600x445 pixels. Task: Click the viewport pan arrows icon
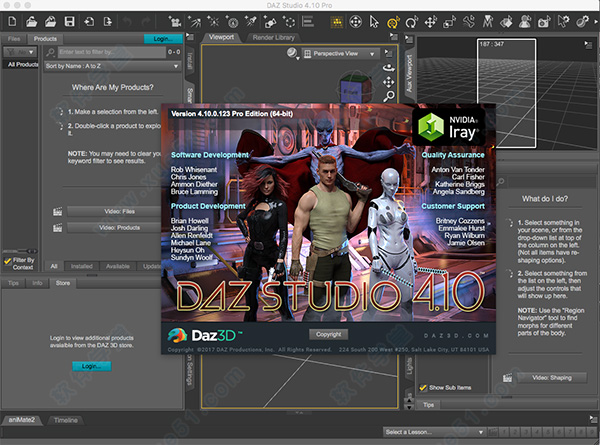[388, 82]
